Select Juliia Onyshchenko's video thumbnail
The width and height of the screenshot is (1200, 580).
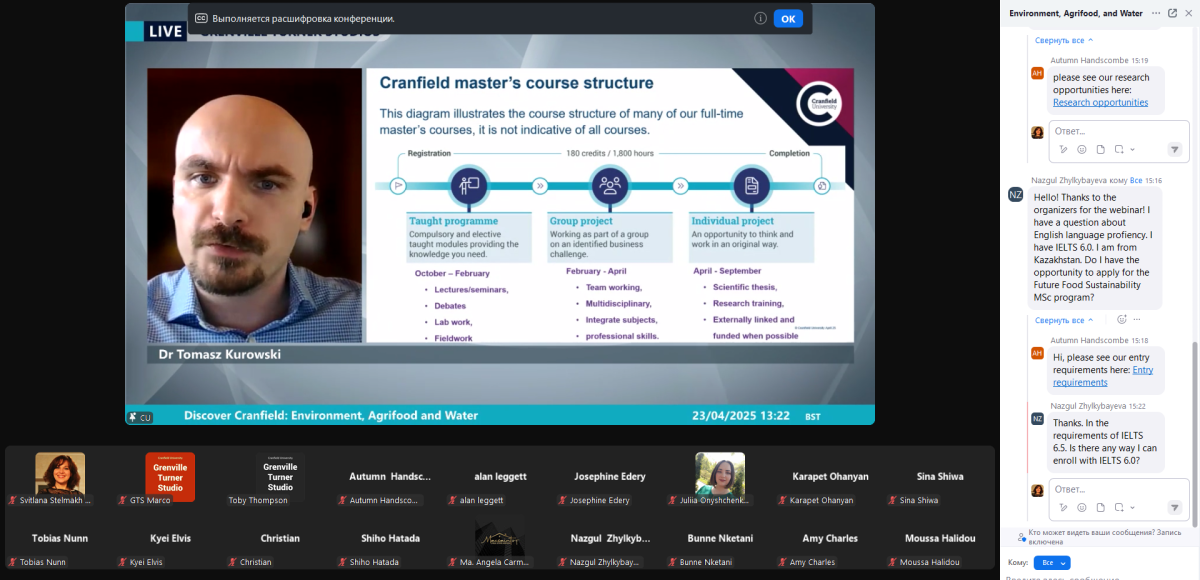(720, 475)
